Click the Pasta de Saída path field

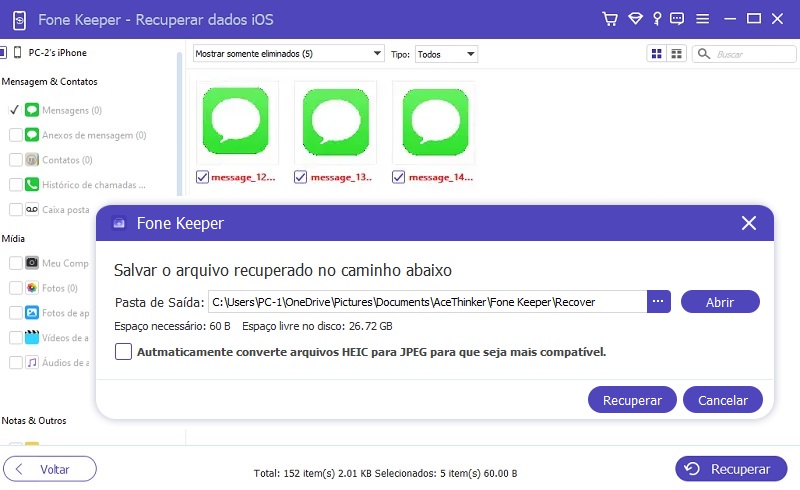pos(428,302)
